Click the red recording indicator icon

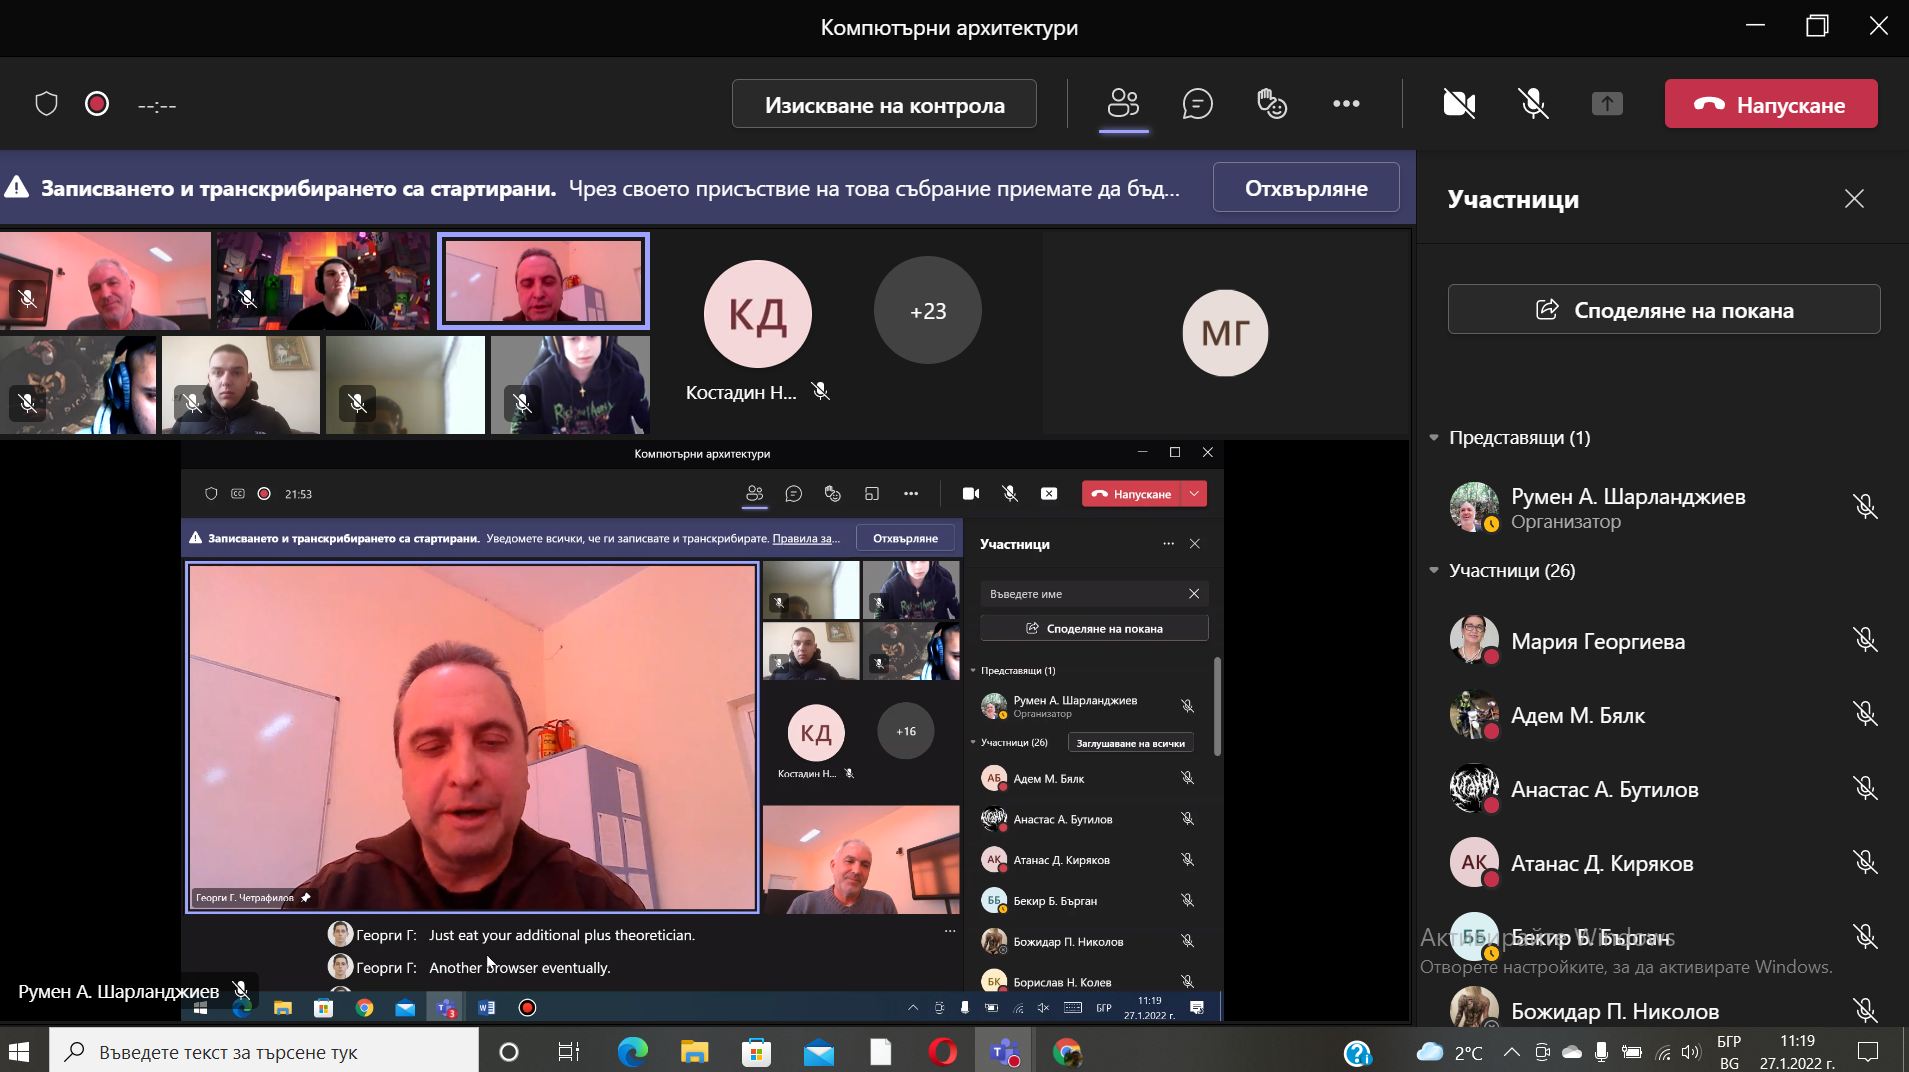97,104
